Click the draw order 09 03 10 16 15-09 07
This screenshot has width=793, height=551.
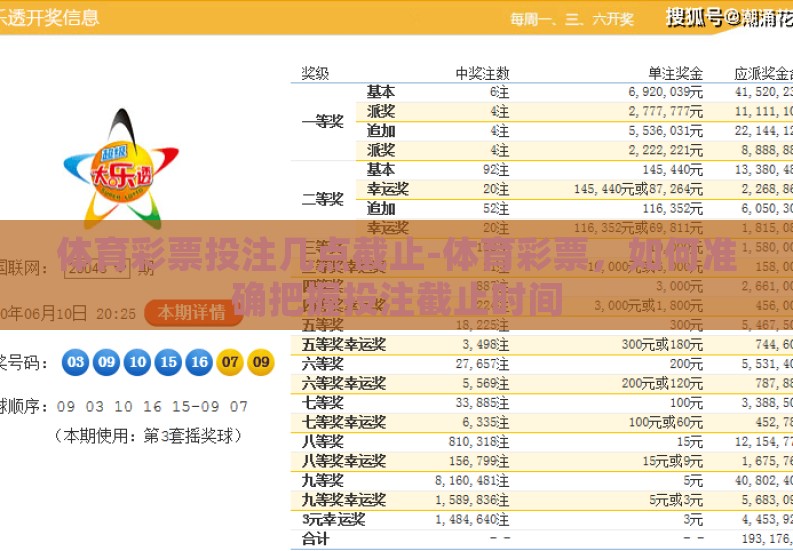152,407
